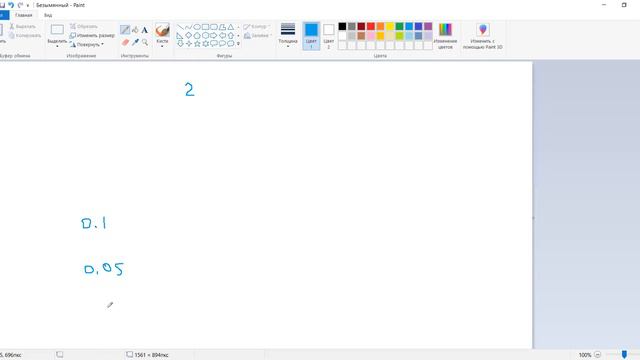Screen dimensions: 640x360
Task: Pick the bright red color swatch
Action: pyautogui.click(x=371, y=27)
